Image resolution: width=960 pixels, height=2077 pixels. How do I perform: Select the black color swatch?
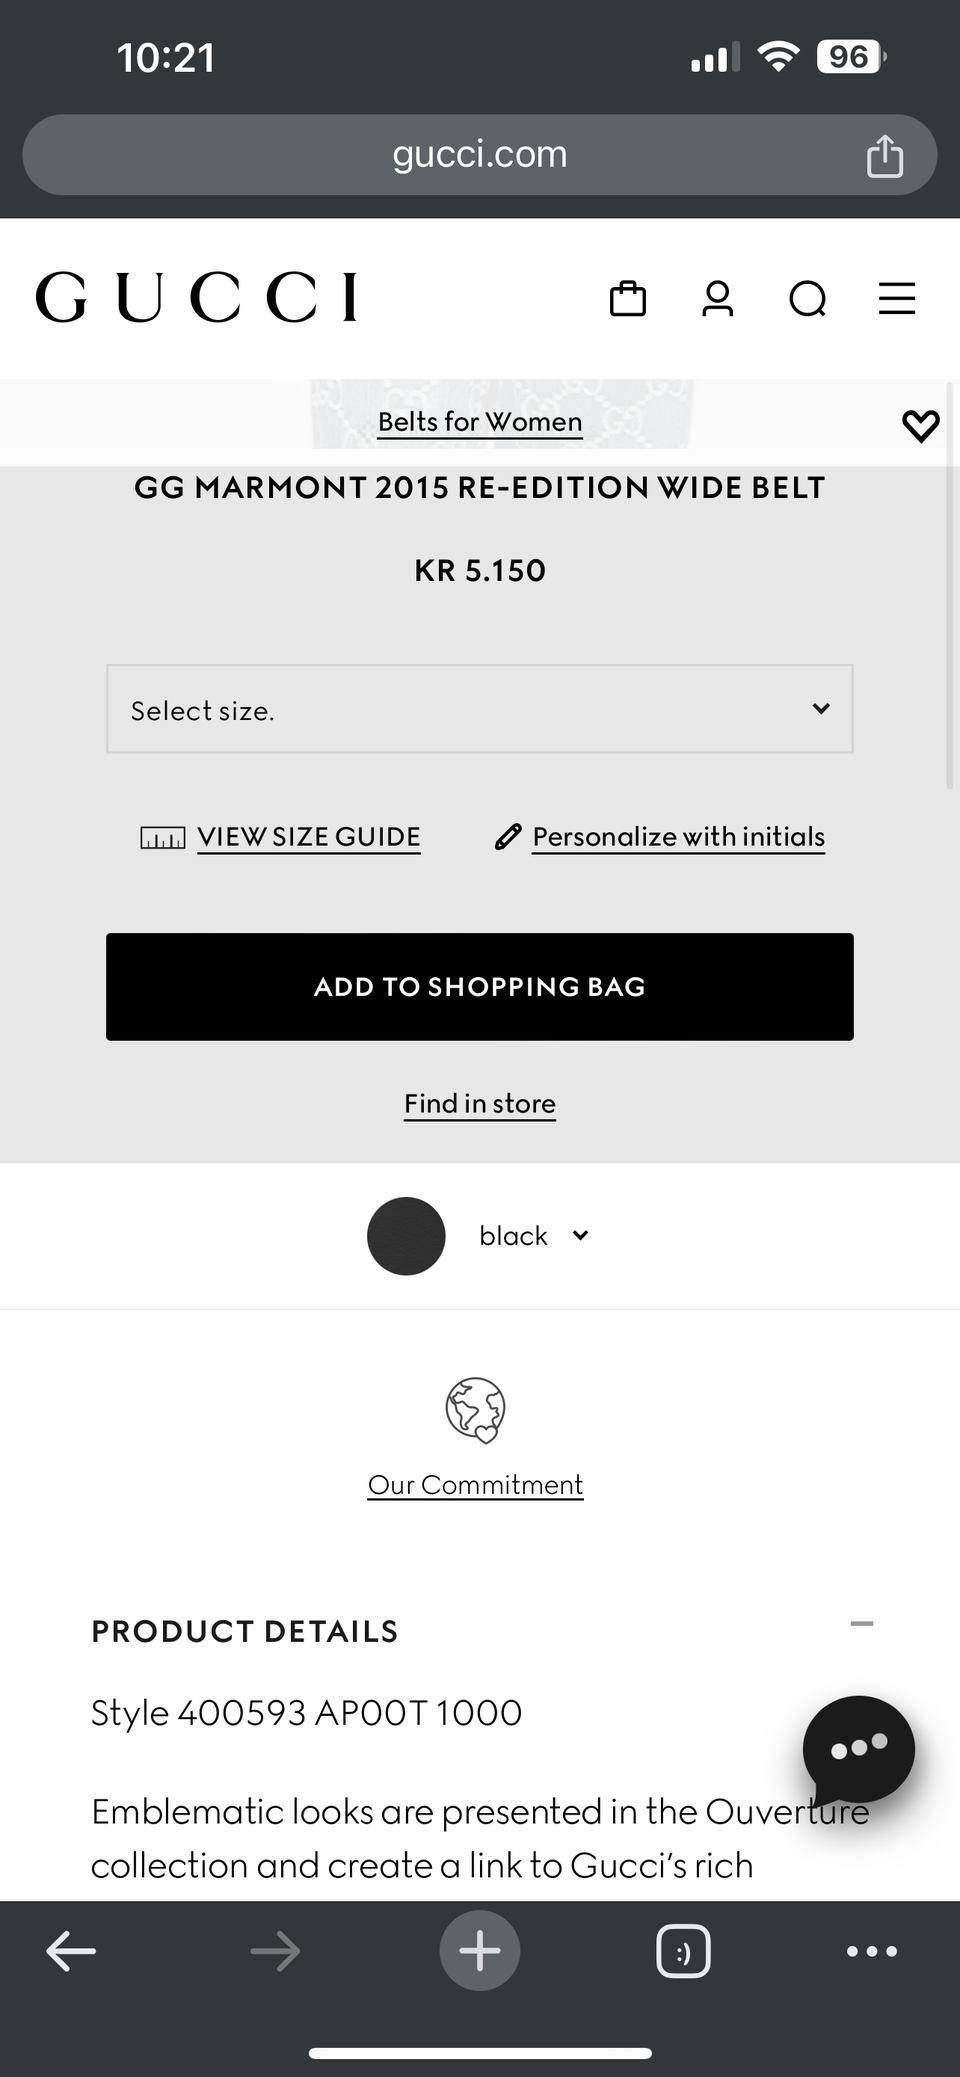click(x=406, y=1236)
